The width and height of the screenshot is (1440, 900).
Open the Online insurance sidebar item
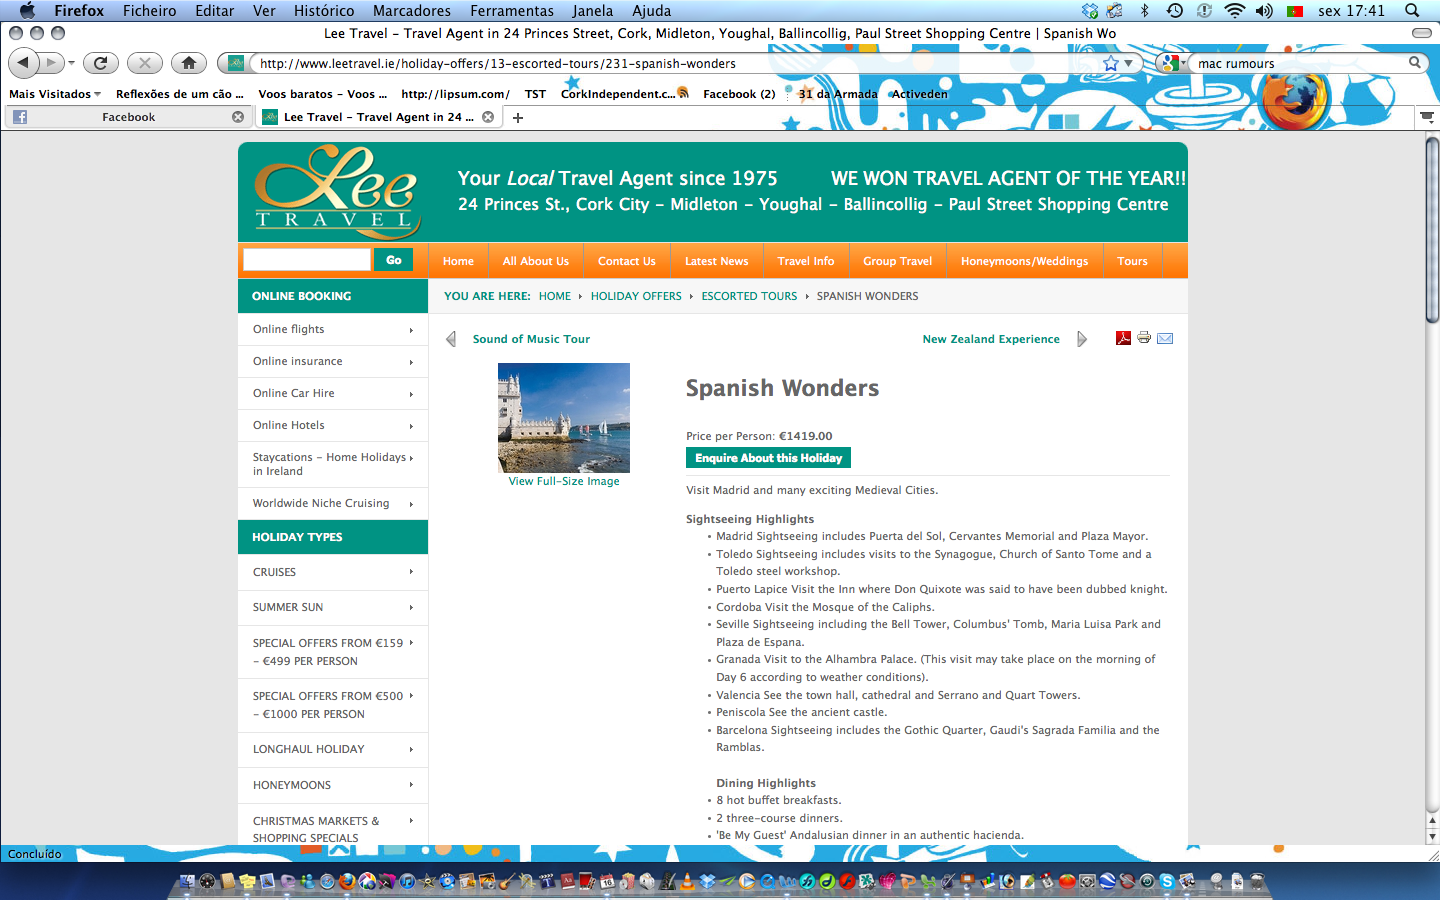pos(333,361)
